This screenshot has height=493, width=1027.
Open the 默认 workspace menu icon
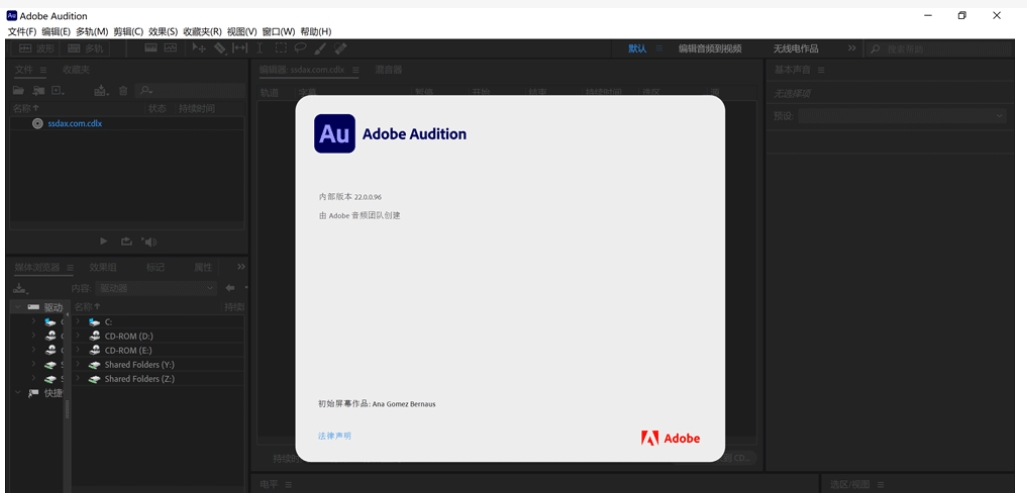pyautogui.click(x=660, y=48)
